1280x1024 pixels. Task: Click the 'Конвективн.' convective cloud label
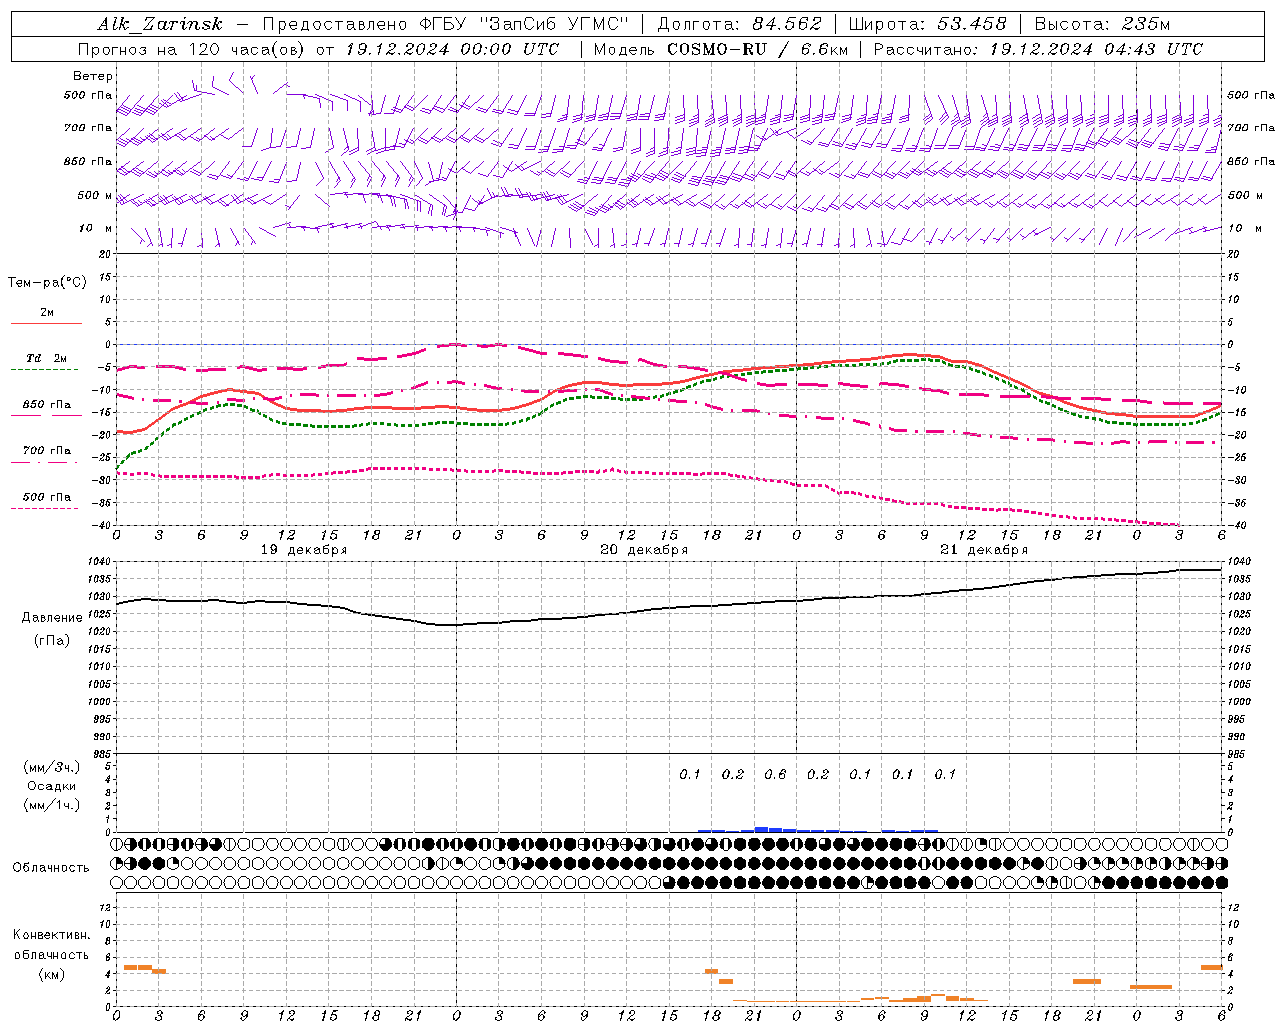click(52, 935)
